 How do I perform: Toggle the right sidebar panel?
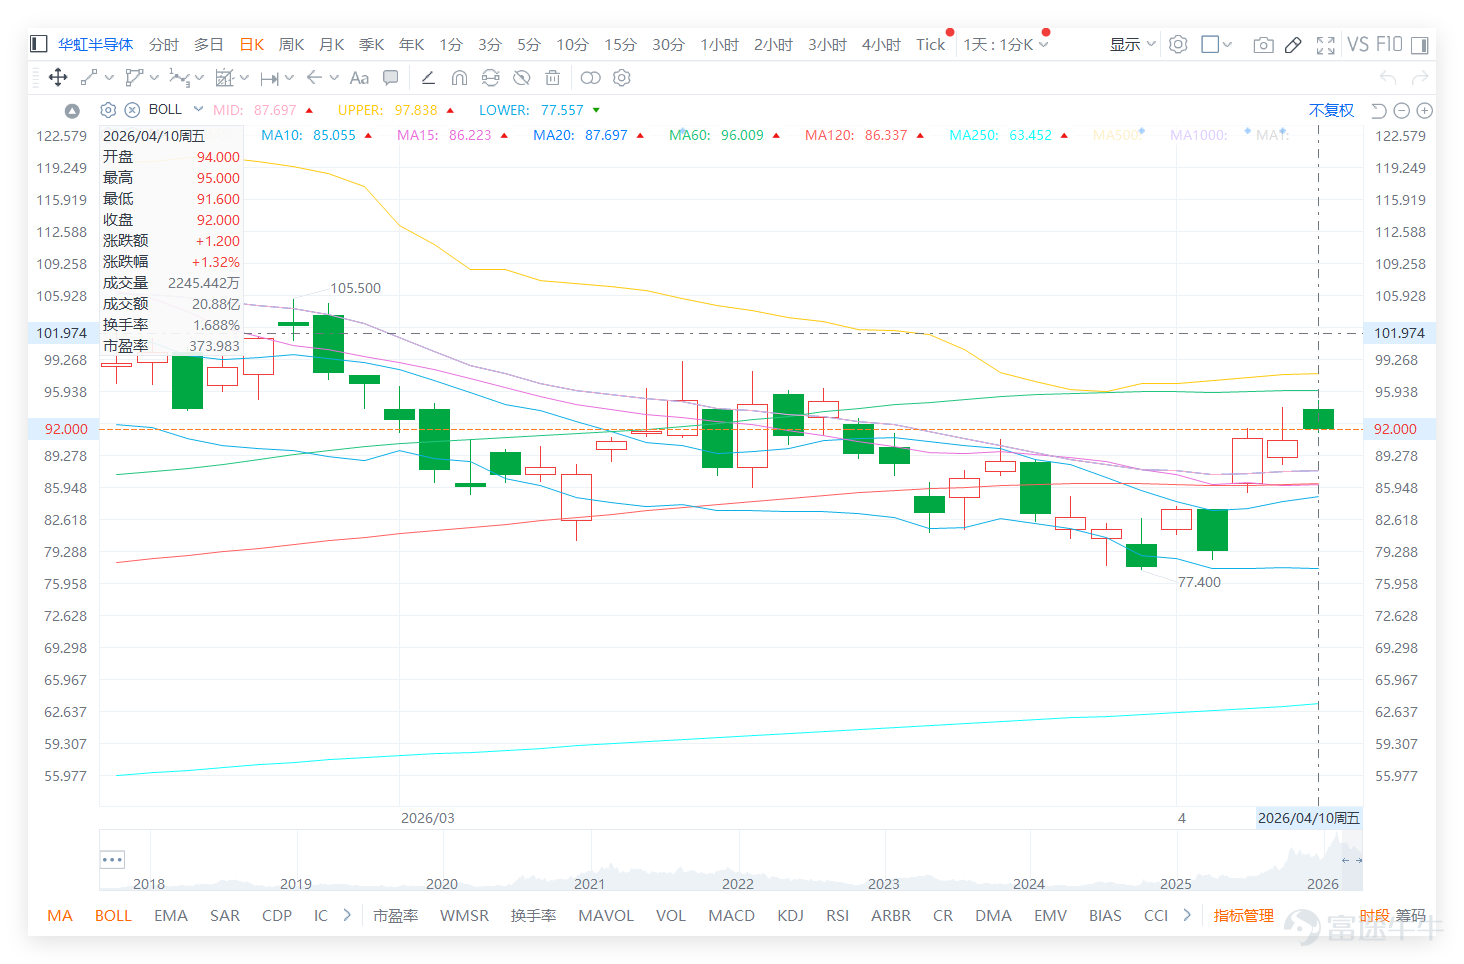pyautogui.click(x=1418, y=45)
